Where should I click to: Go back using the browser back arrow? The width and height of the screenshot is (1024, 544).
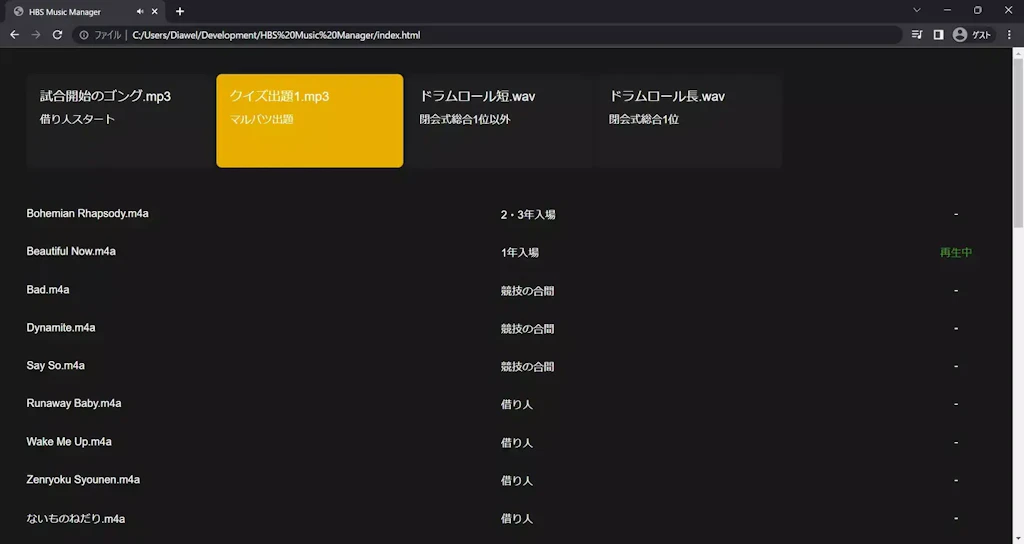click(14, 35)
